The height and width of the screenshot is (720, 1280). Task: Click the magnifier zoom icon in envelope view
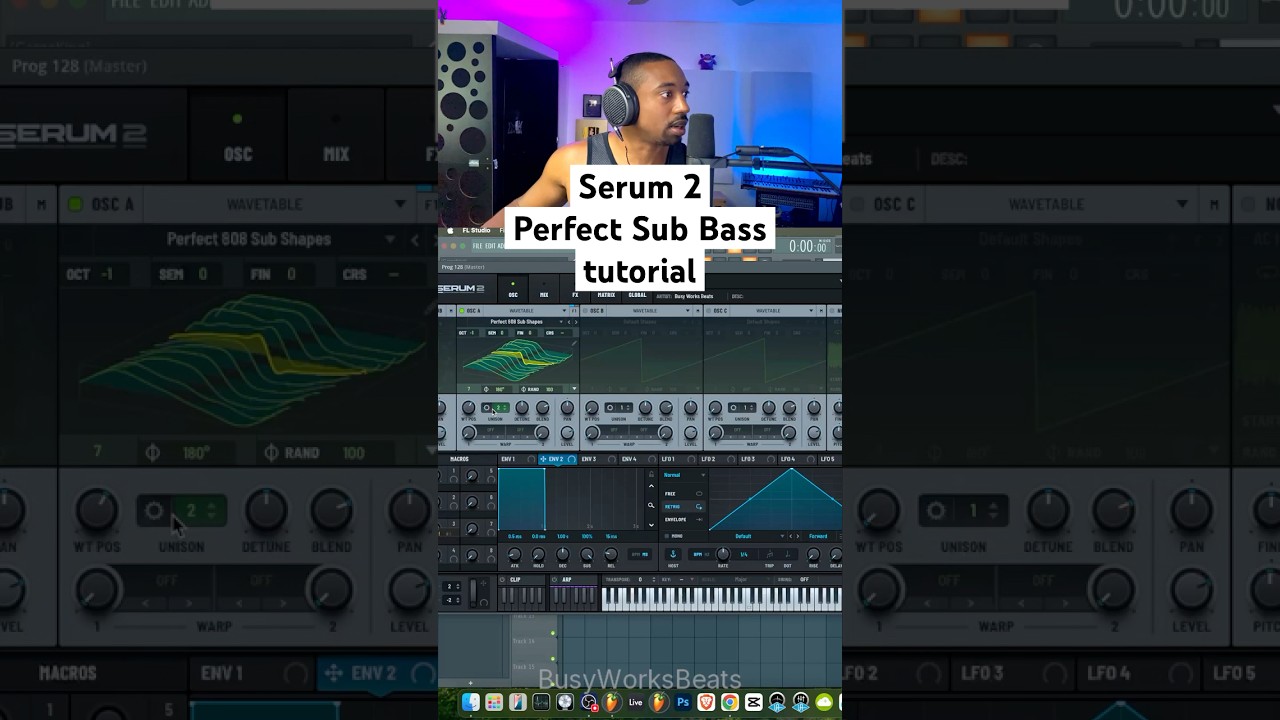point(651,505)
